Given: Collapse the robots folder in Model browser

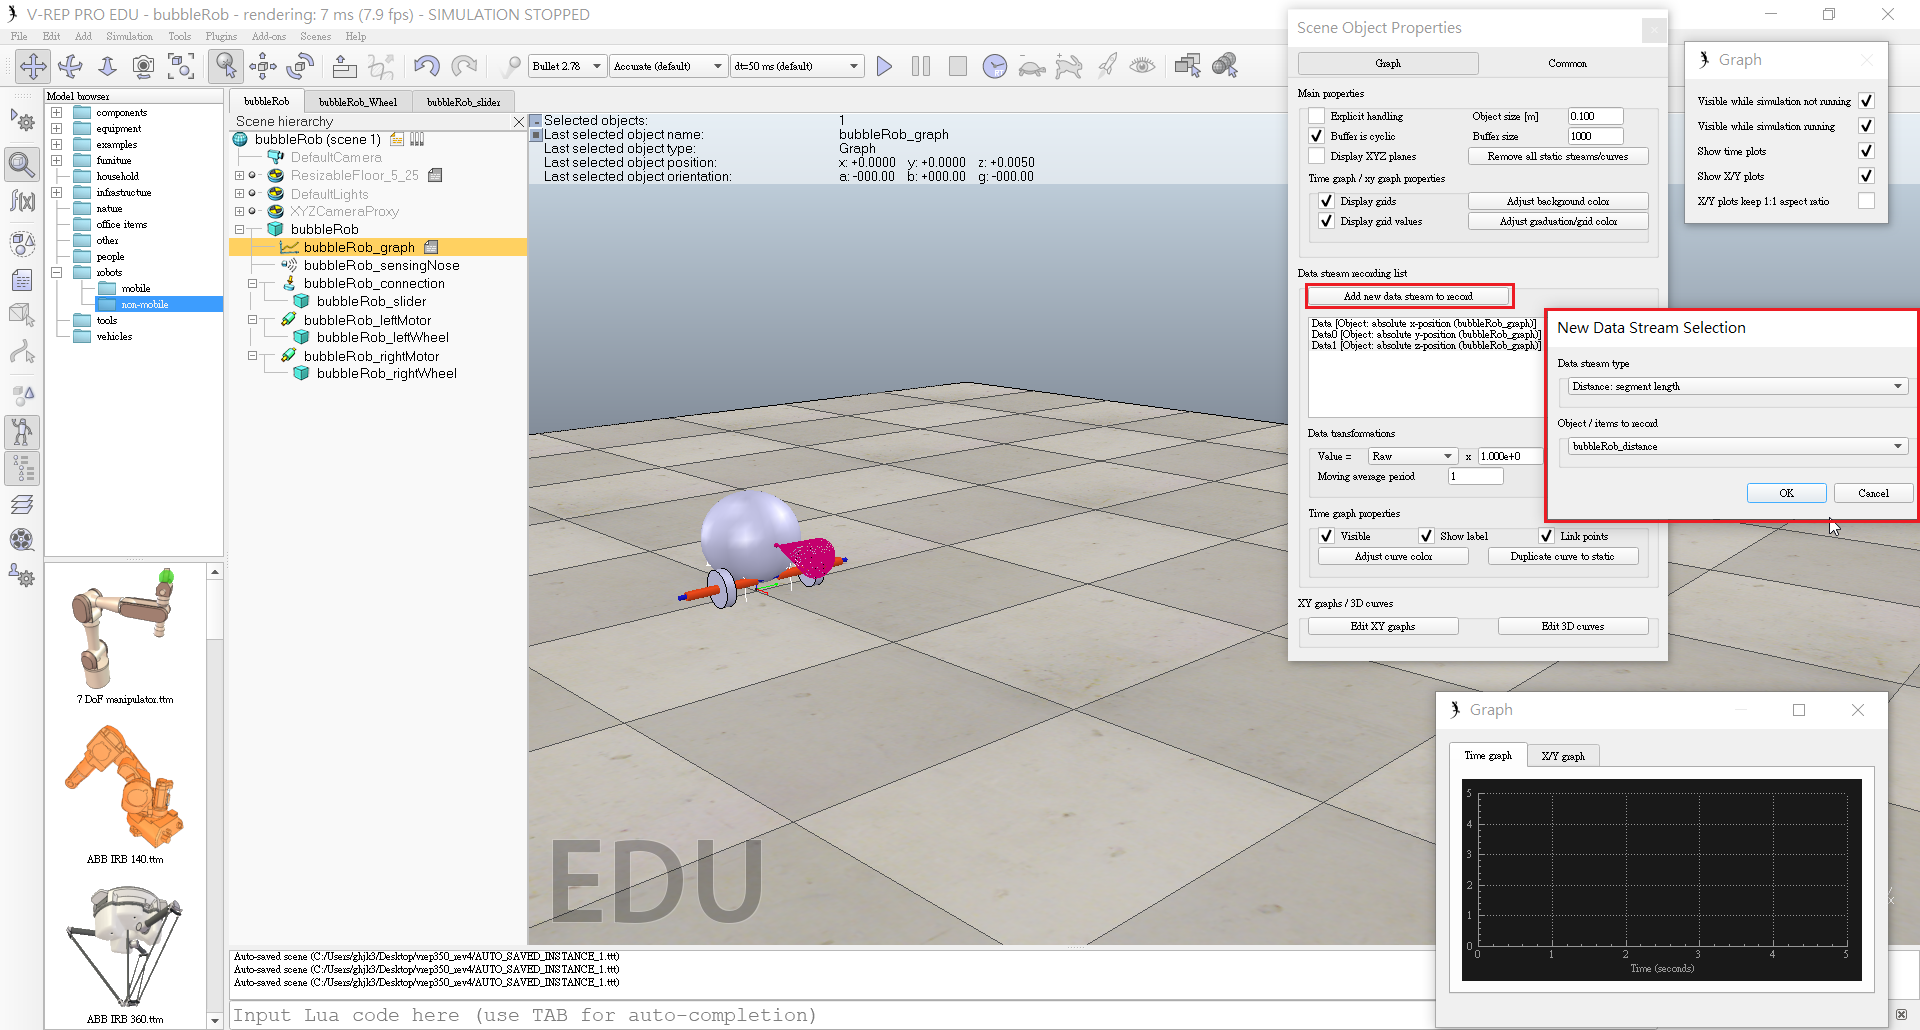Looking at the screenshot, I should point(57,272).
